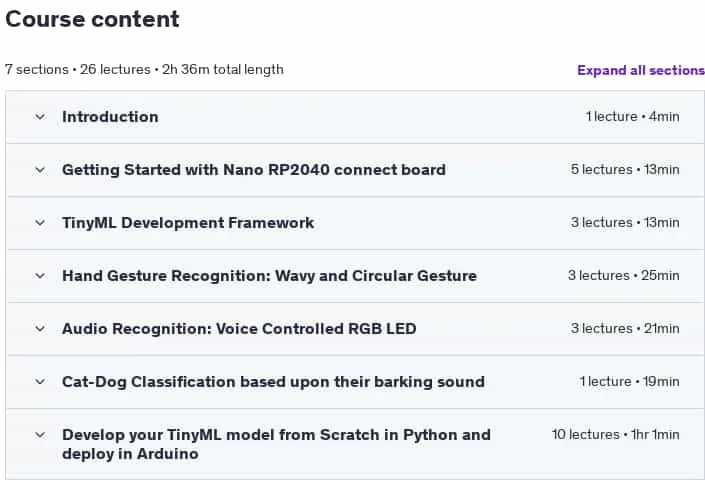The image size is (705, 480).
Task: Click the 5 lectures • 13min label
Action: click(x=625, y=170)
